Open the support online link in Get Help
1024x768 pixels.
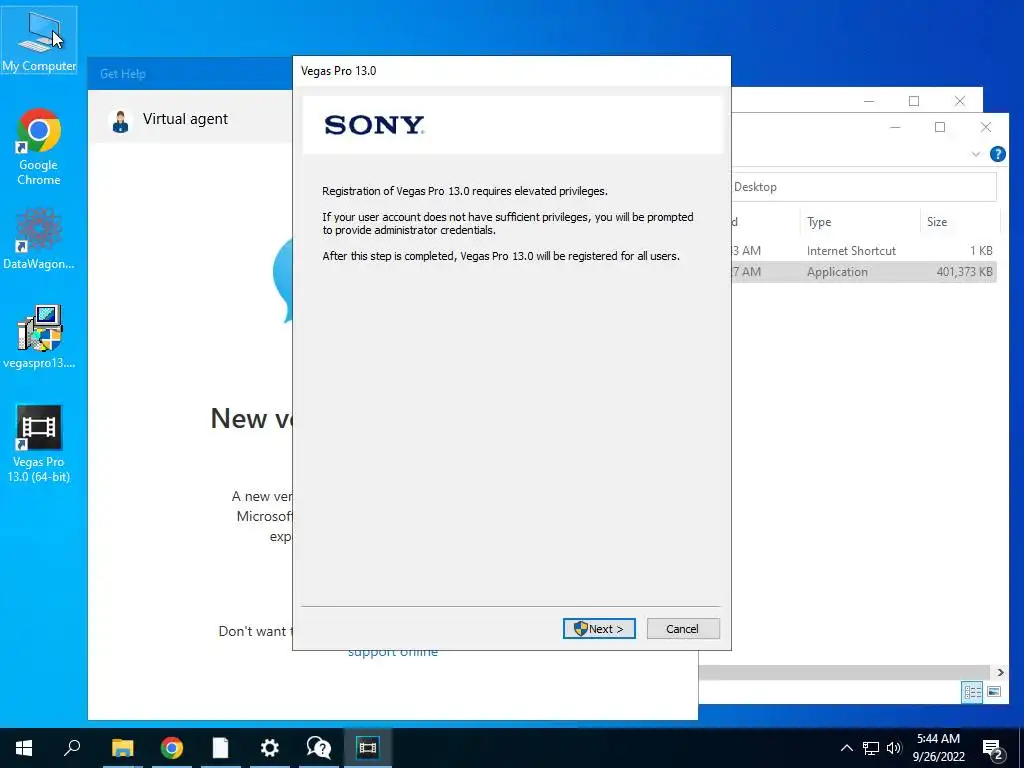point(392,652)
